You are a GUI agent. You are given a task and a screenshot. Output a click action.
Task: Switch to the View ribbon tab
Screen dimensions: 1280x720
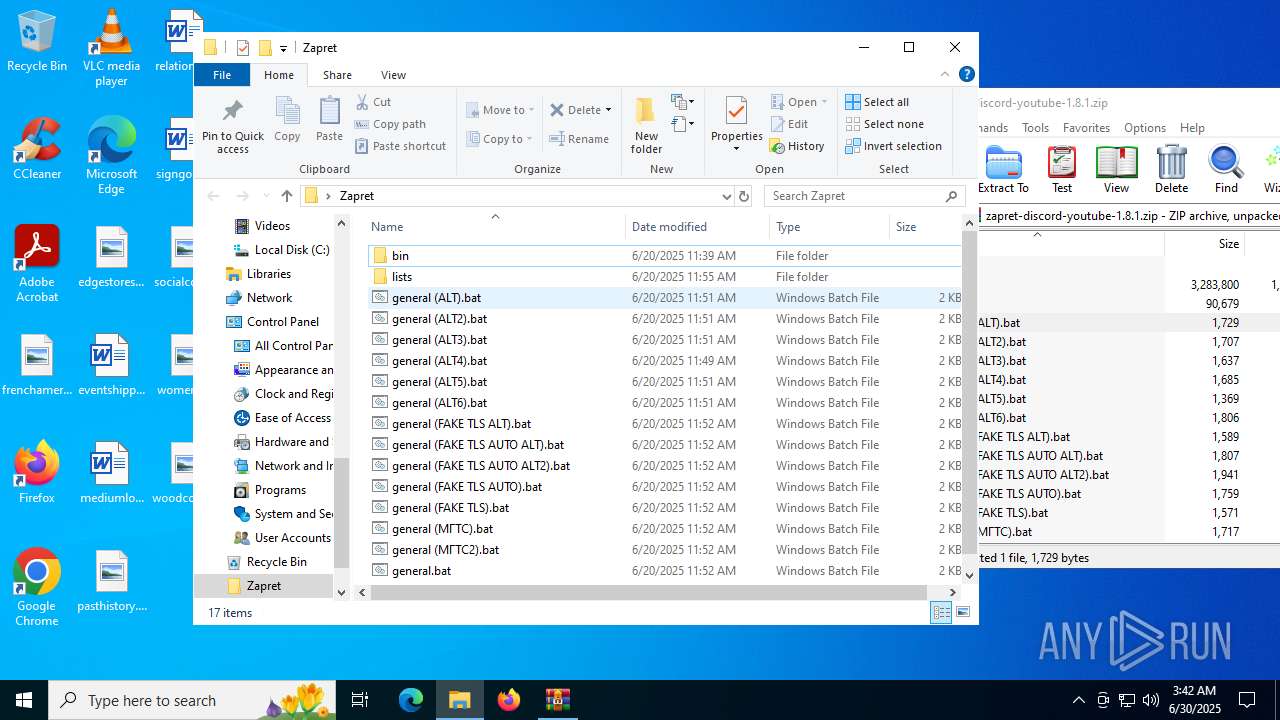(393, 75)
